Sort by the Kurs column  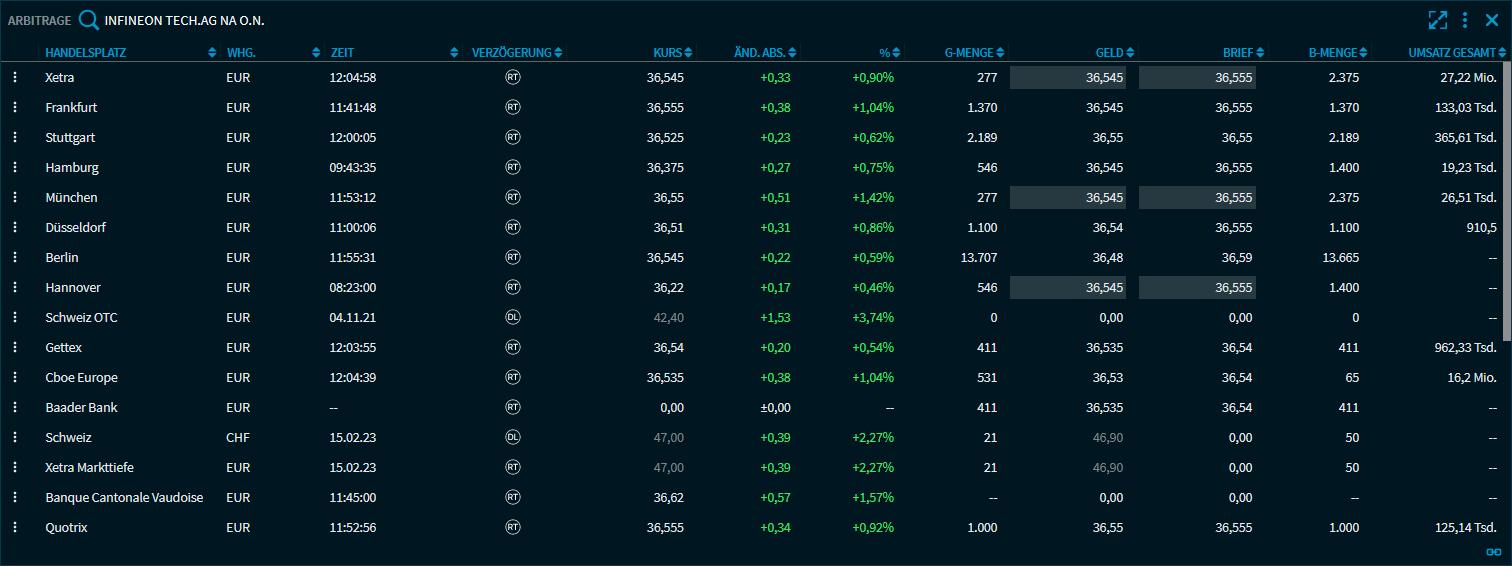click(x=667, y=52)
